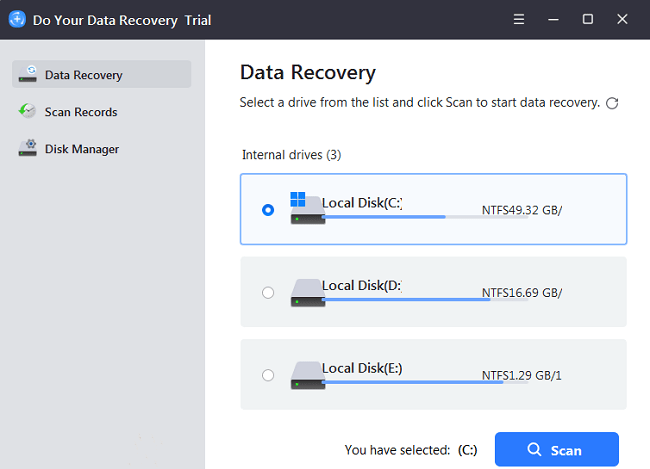Click the Local Disk (C:) Windows drive icon
Viewport: 650px width, 469px height.
click(x=306, y=210)
